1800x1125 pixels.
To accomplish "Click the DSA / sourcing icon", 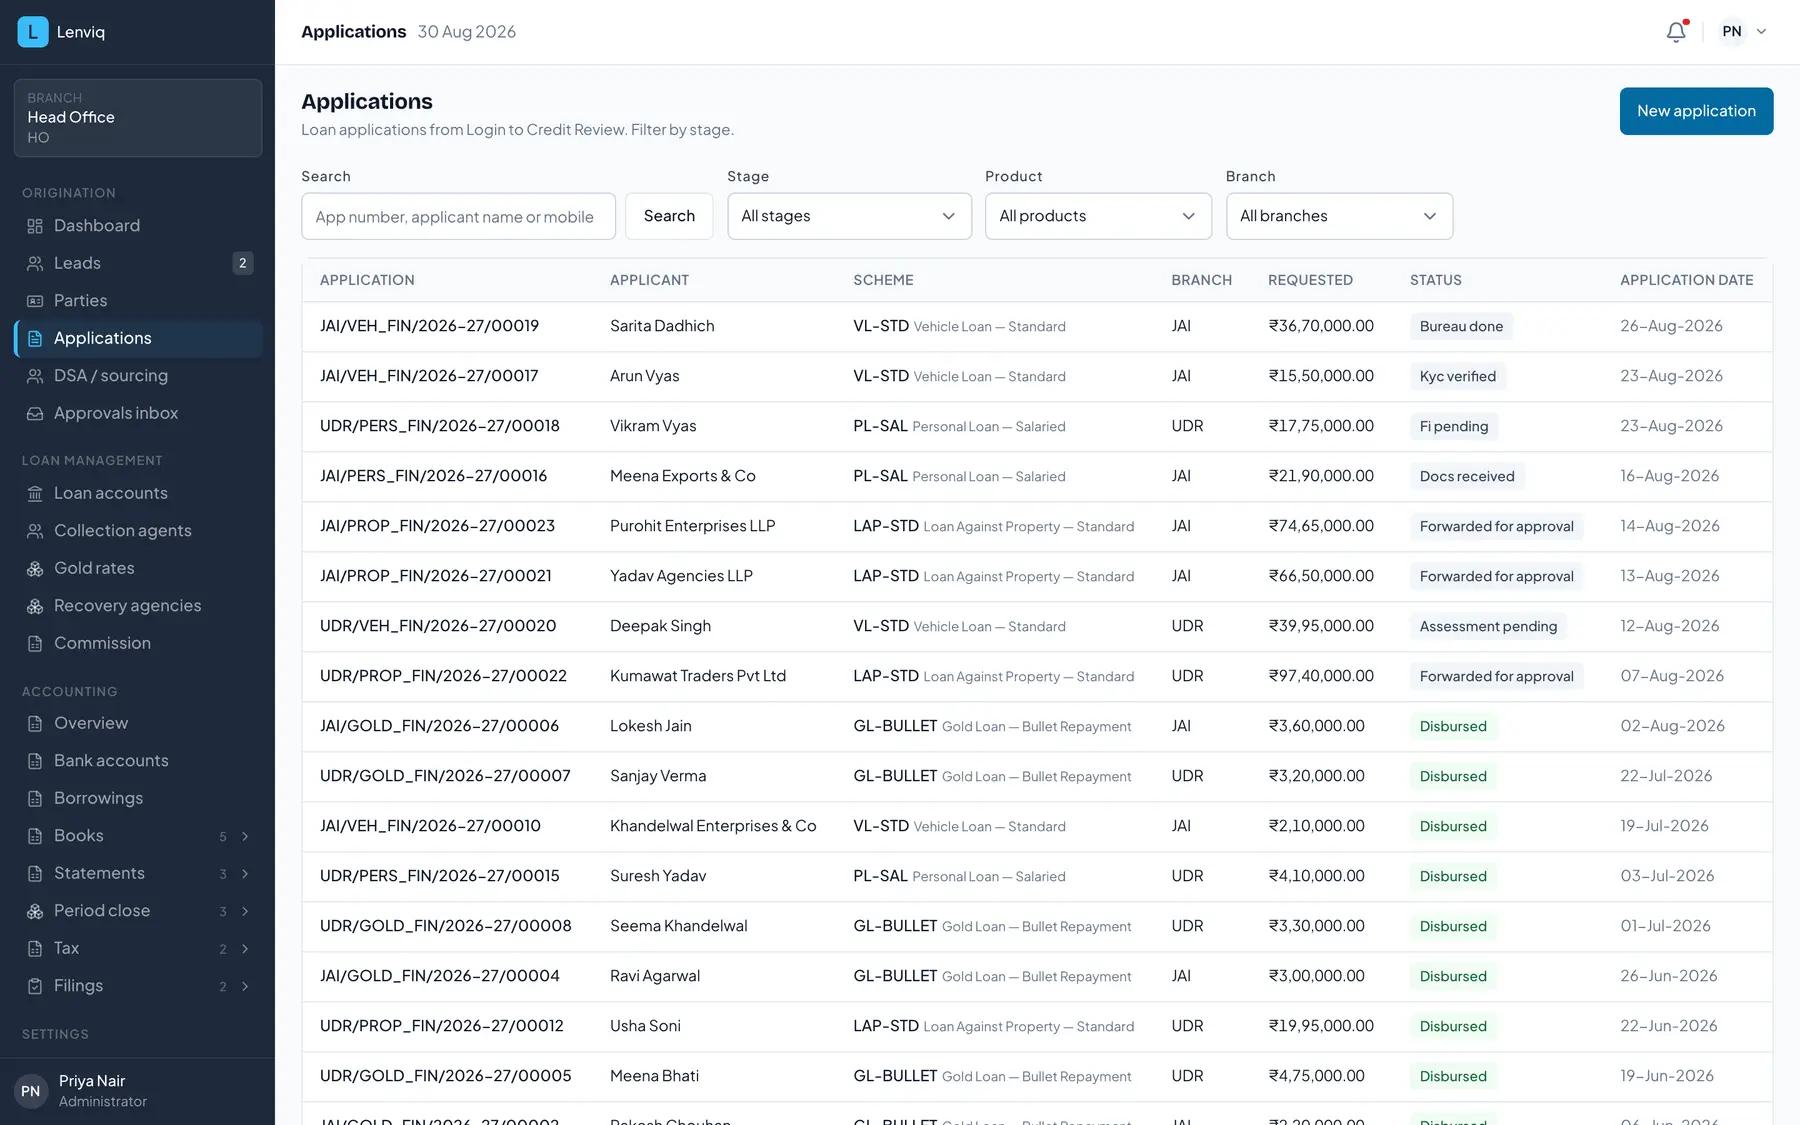I will 35,376.
